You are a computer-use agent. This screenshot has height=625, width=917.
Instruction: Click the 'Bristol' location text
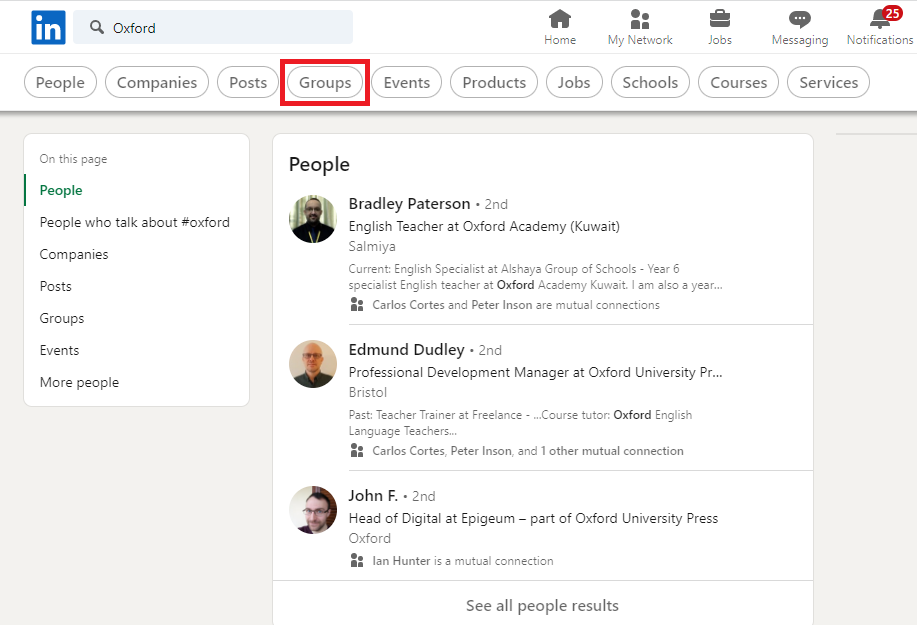point(368,392)
